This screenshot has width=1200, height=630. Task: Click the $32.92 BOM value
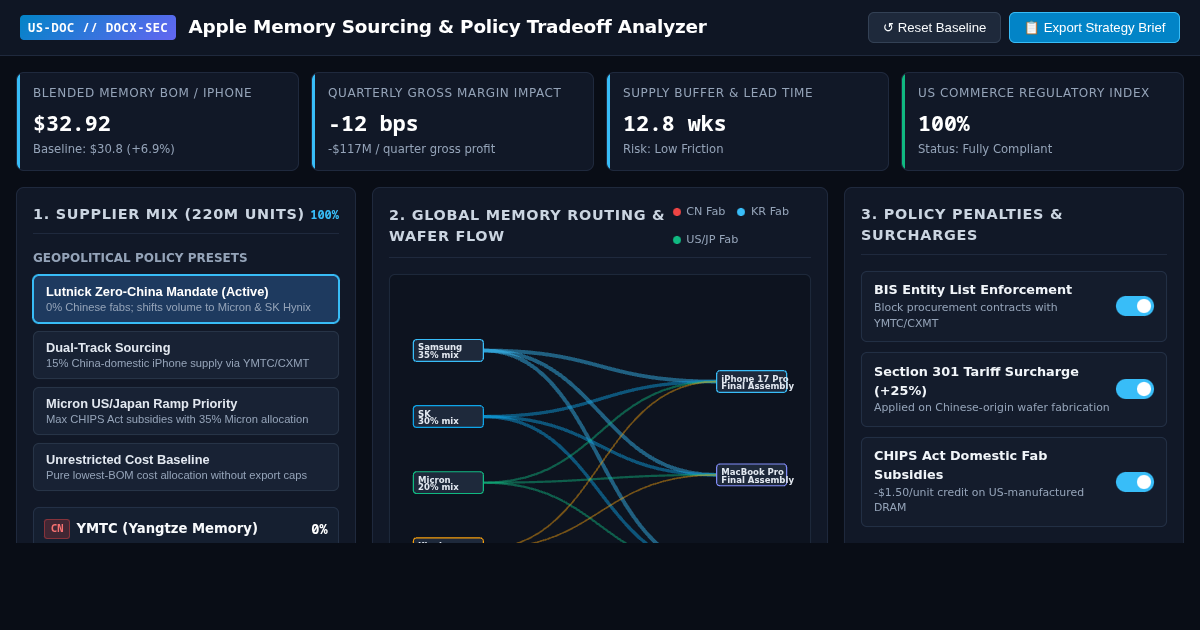pyautogui.click(x=72, y=124)
